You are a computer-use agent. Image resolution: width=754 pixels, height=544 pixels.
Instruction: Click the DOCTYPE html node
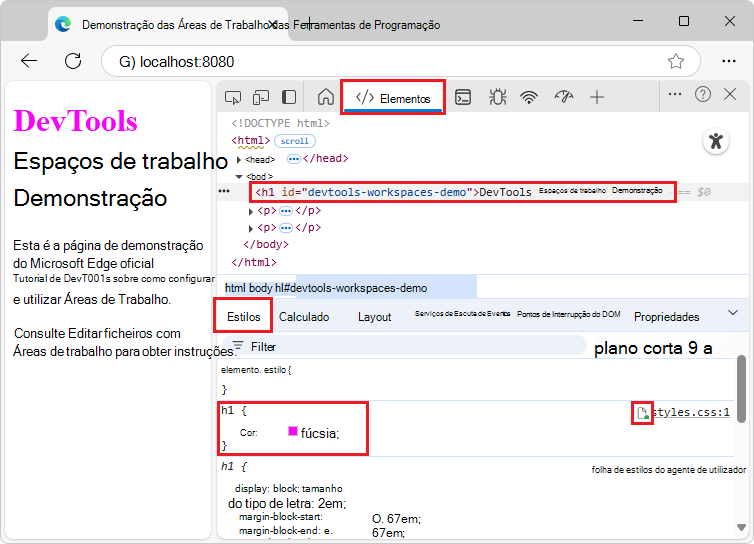coord(280,123)
